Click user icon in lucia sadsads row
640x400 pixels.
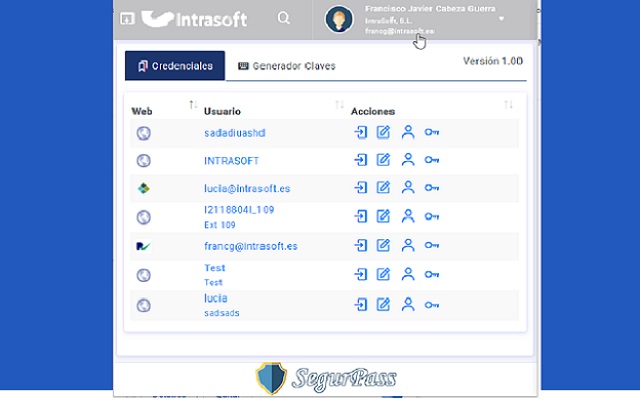click(408, 304)
